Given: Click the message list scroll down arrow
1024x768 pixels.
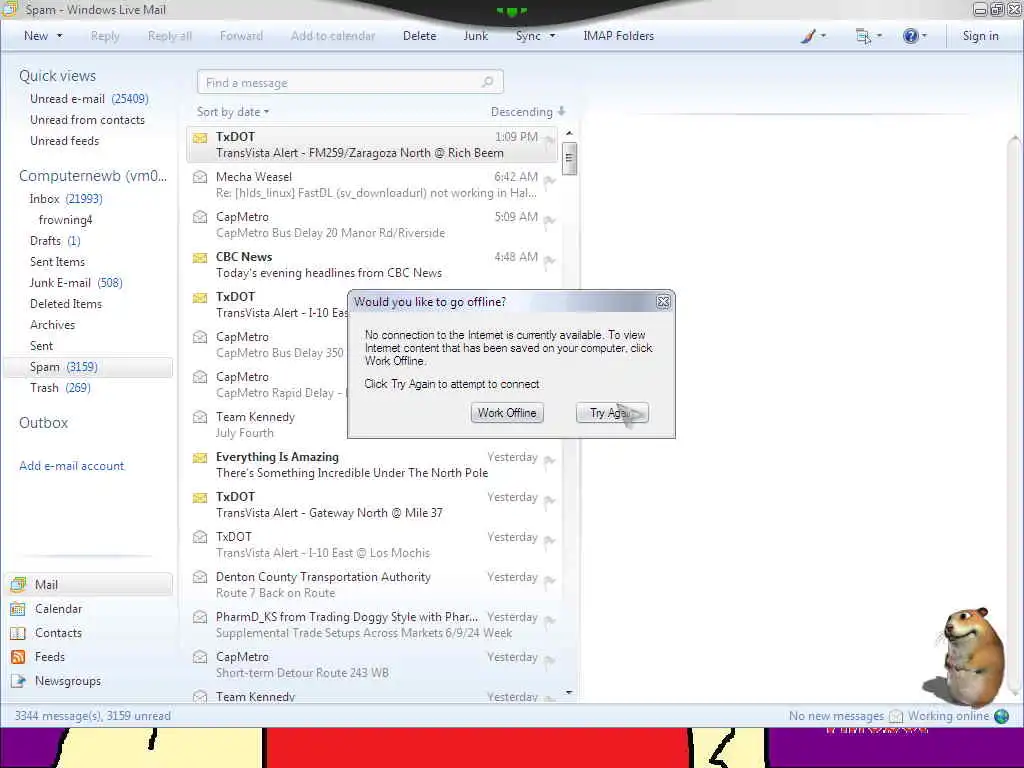Looking at the screenshot, I should (569, 692).
